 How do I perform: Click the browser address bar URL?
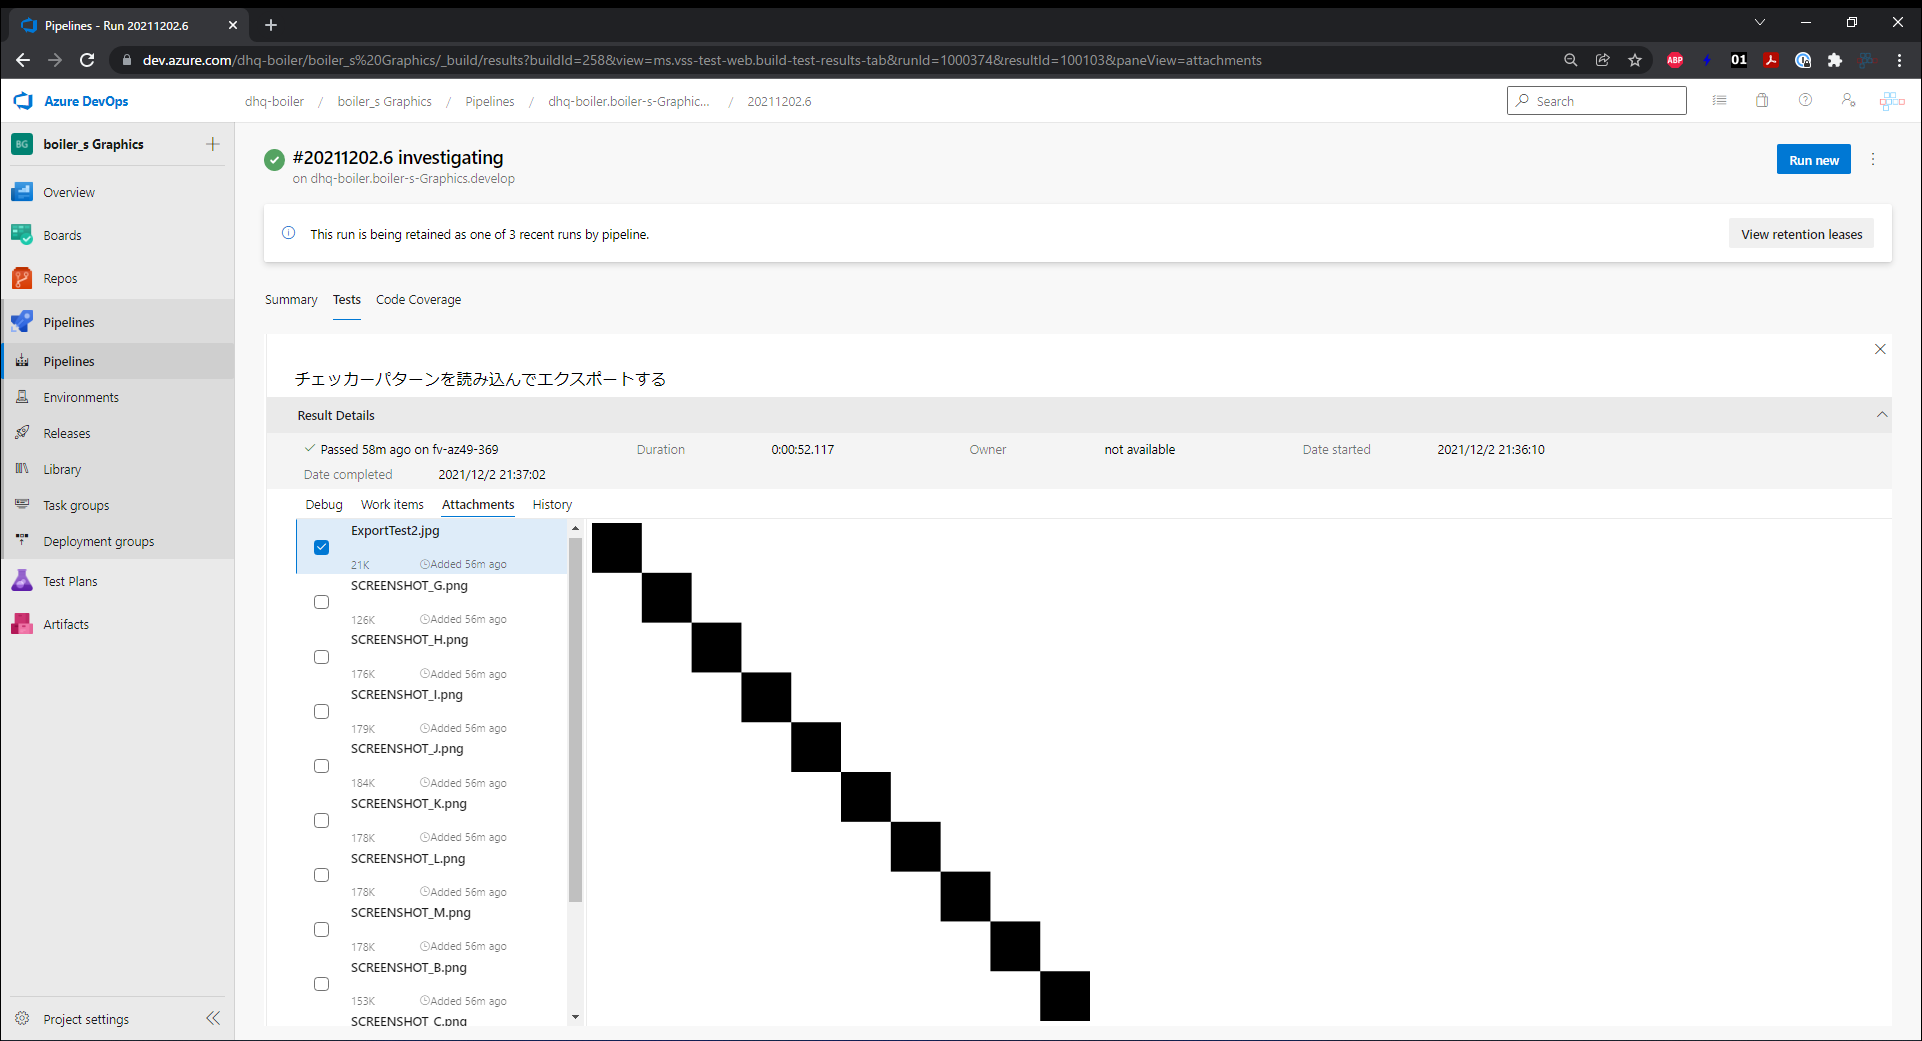click(x=702, y=60)
